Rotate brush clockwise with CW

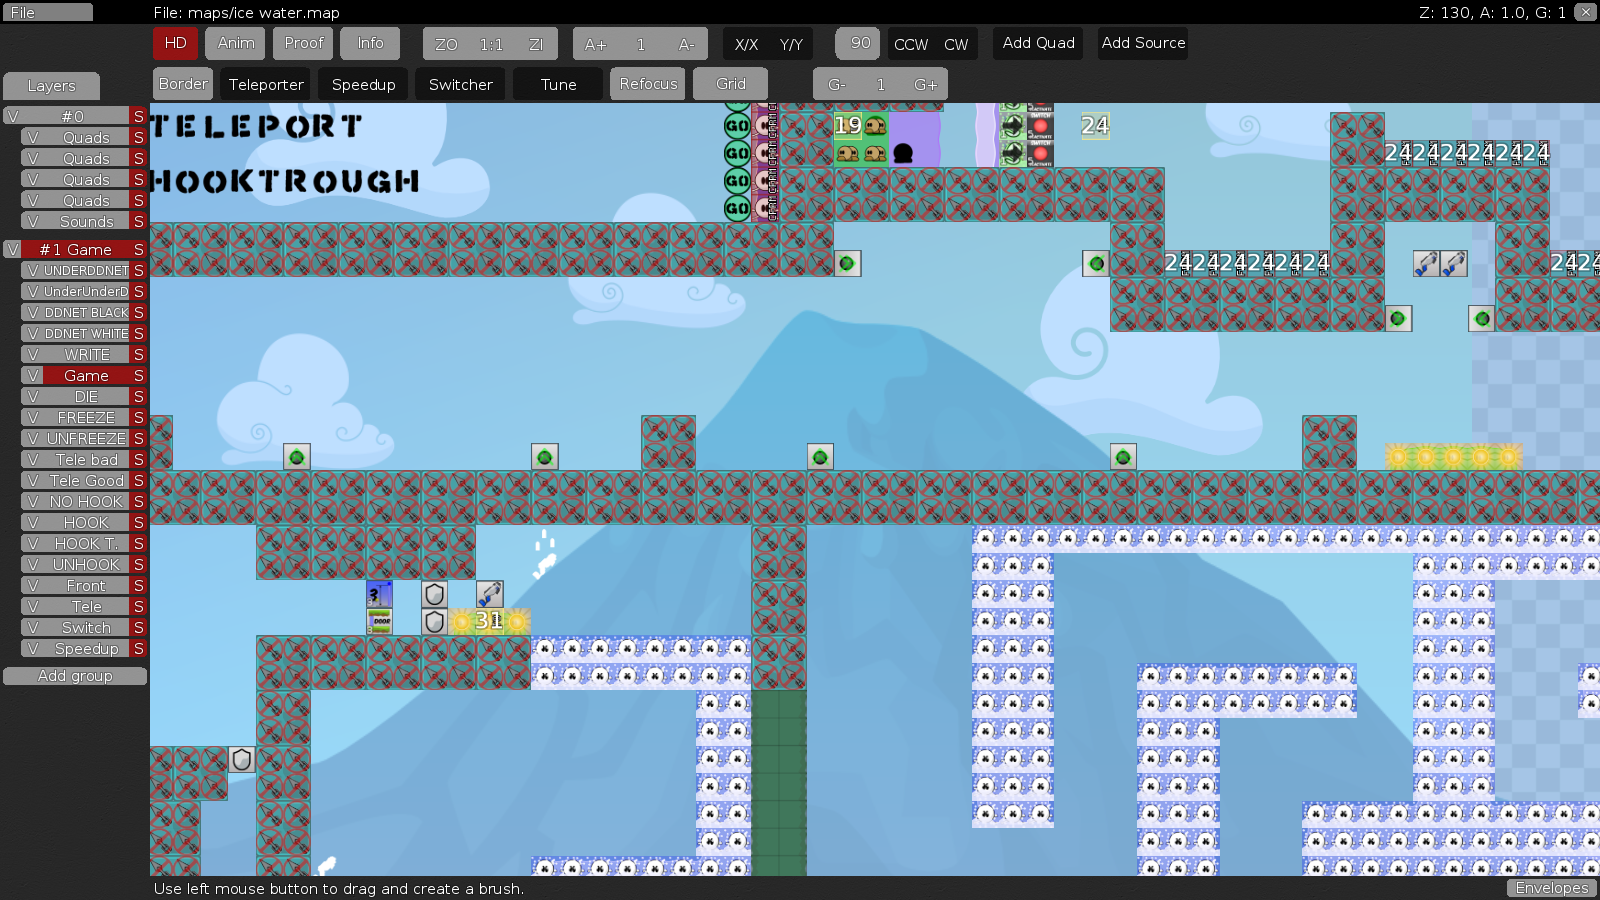pos(956,44)
